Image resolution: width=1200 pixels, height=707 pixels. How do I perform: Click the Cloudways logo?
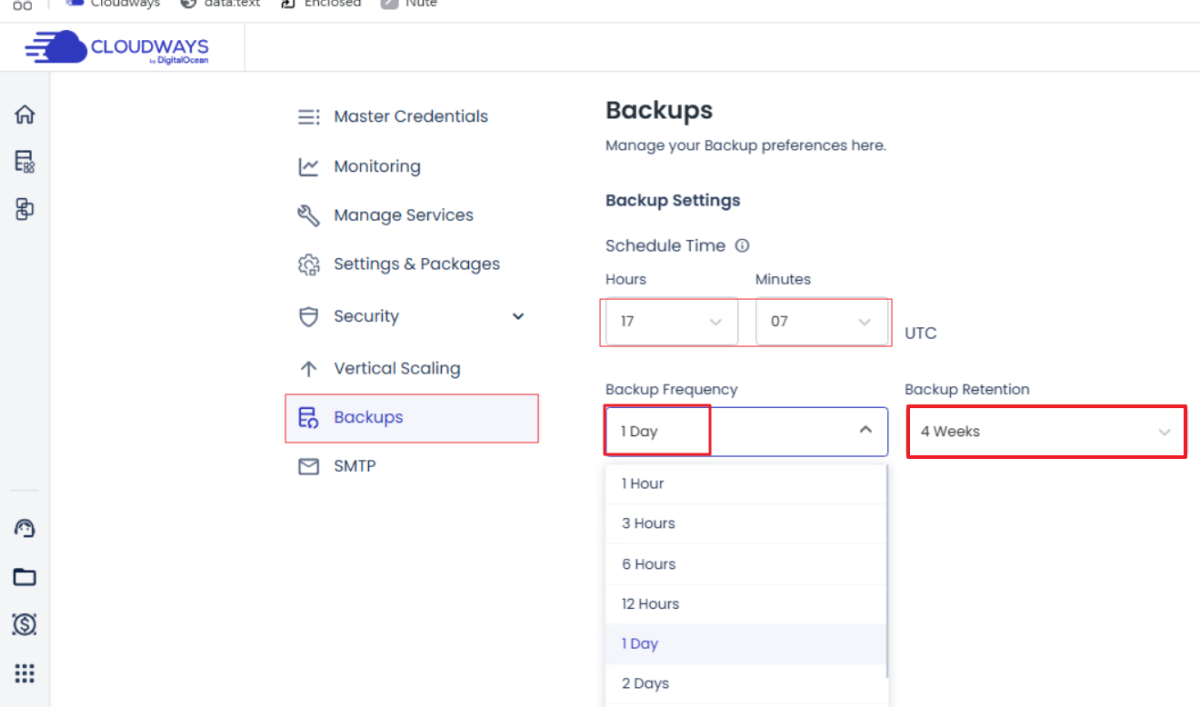(x=118, y=48)
